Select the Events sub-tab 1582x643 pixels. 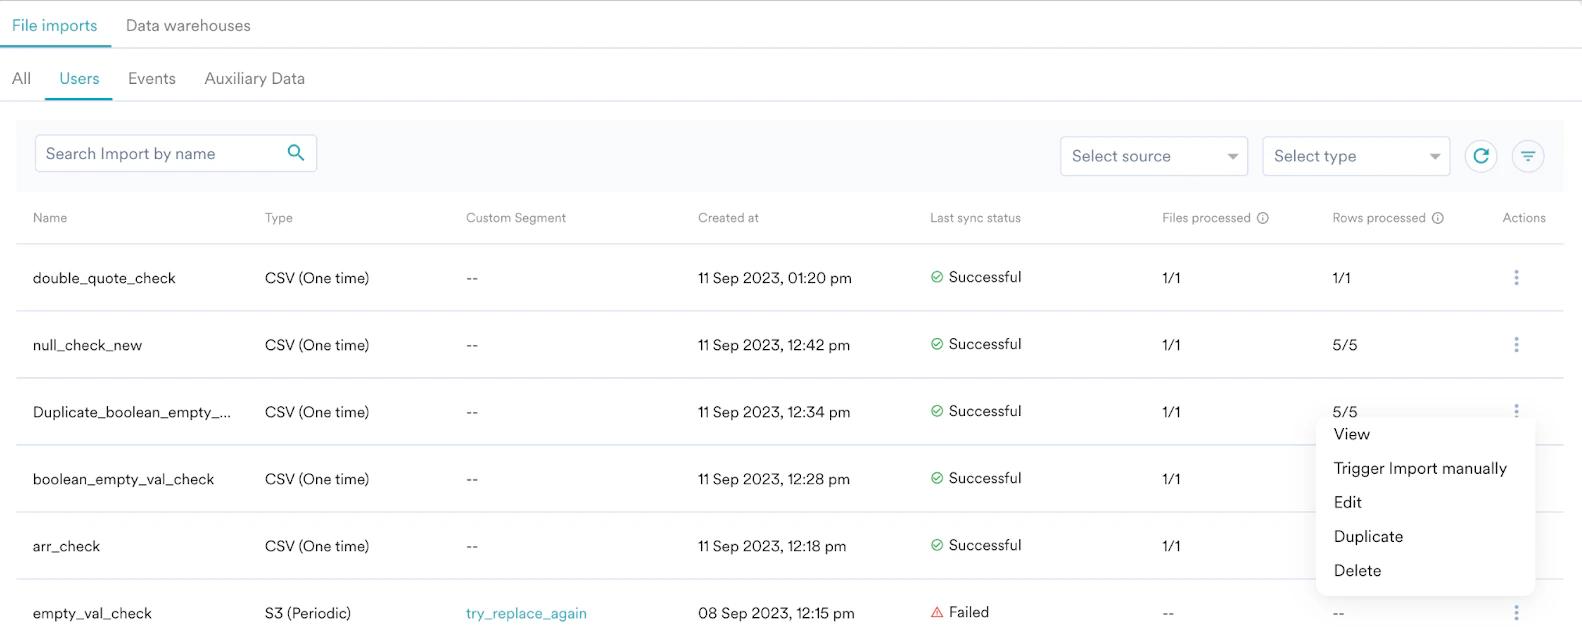click(x=152, y=78)
